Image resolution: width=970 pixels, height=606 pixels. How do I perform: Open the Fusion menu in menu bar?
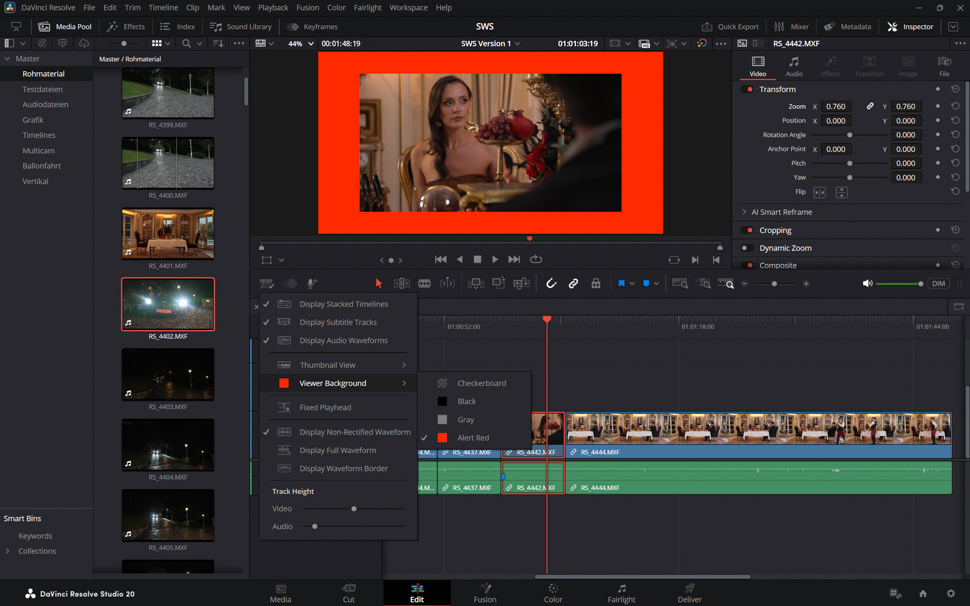(x=307, y=7)
